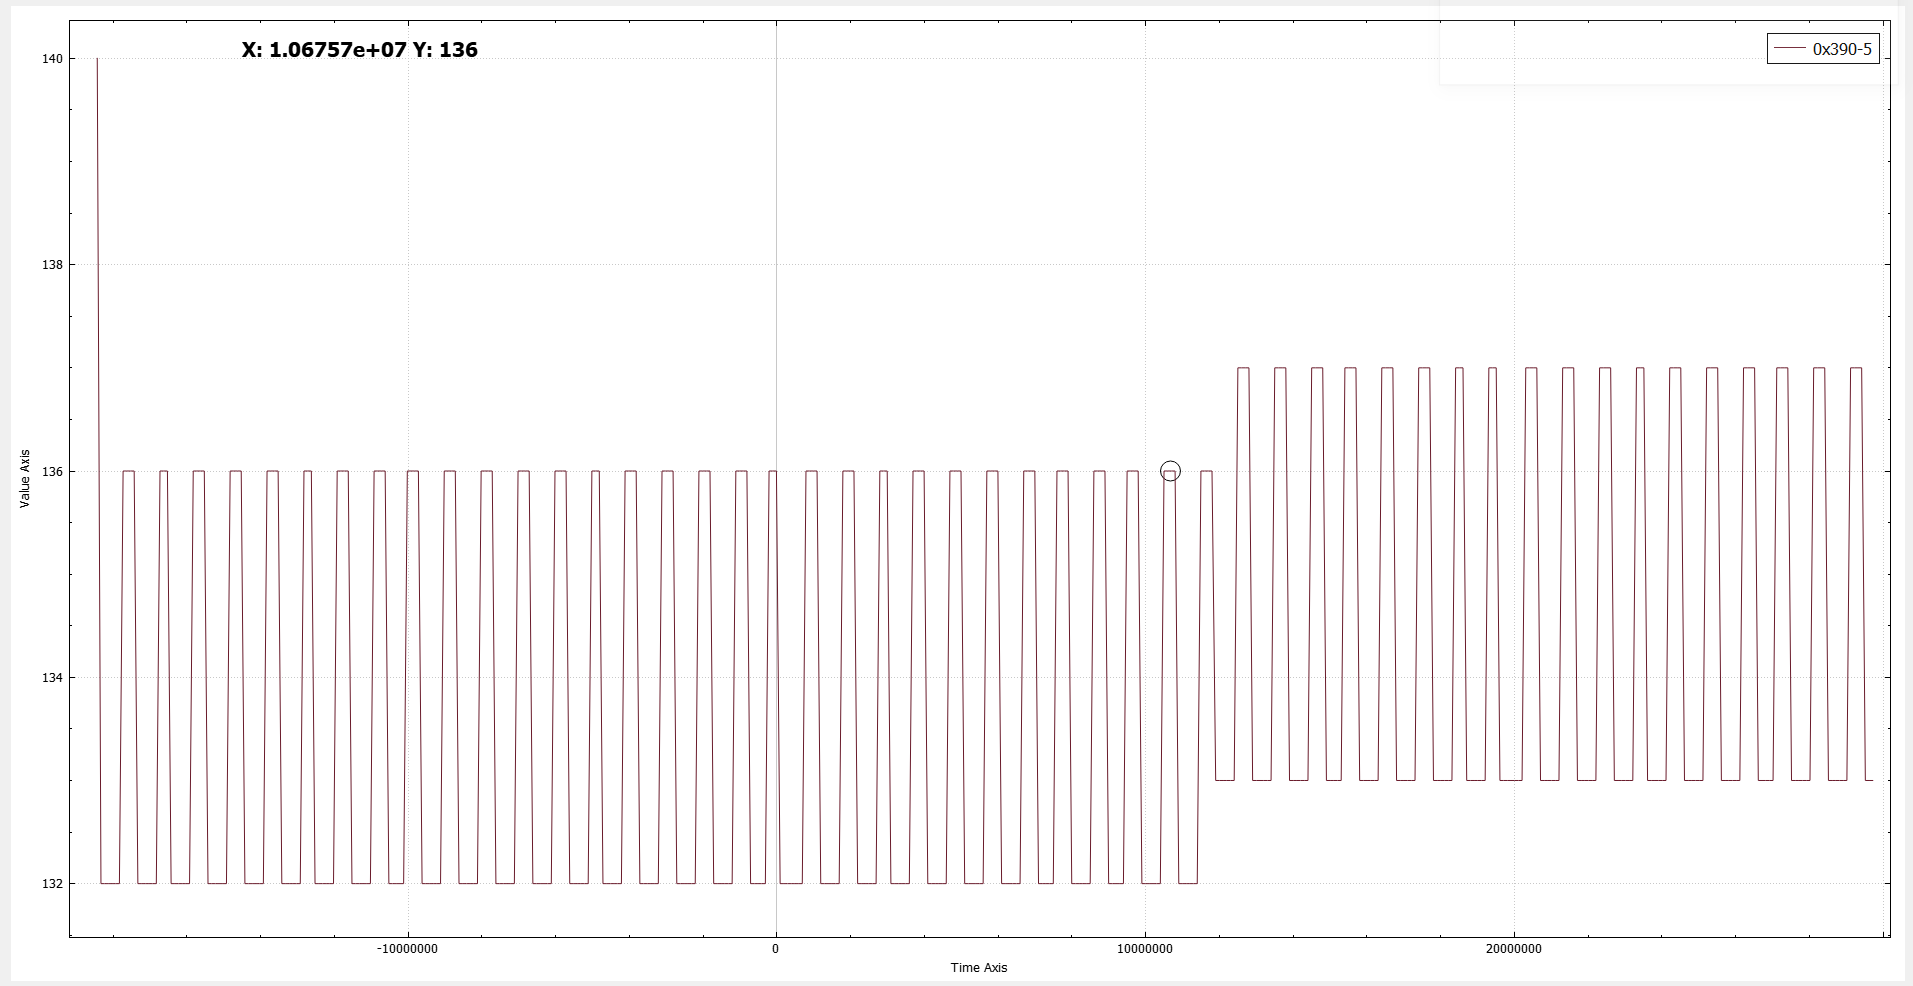
Task: Click the 136 tick label on value axis
Action: [52, 471]
